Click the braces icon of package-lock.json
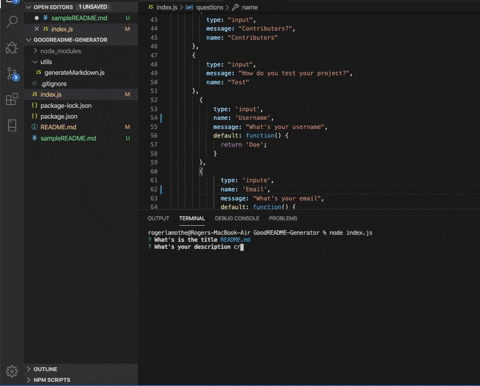The width and height of the screenshot is (480, 386). coord(34,105)
